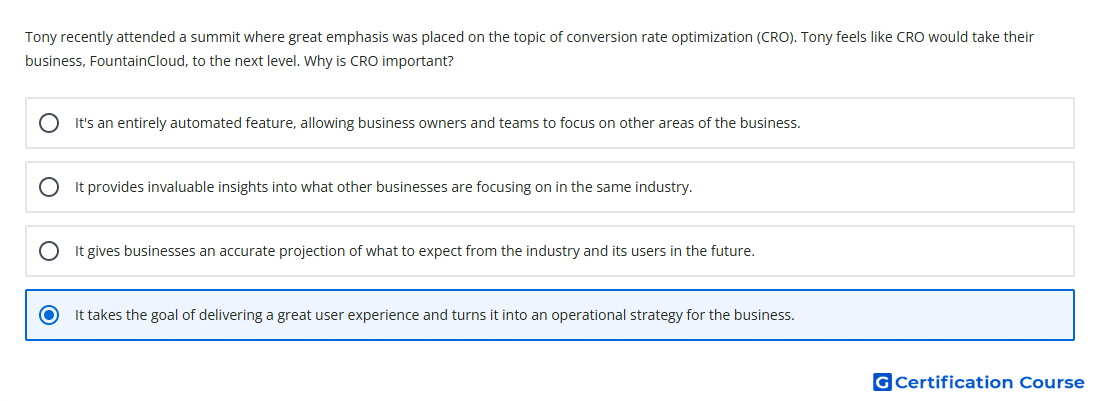The image size is (1100, 401).
Task: Click the selected radio for great user experience
Action: pyautogui.click(x=49, y=315)
